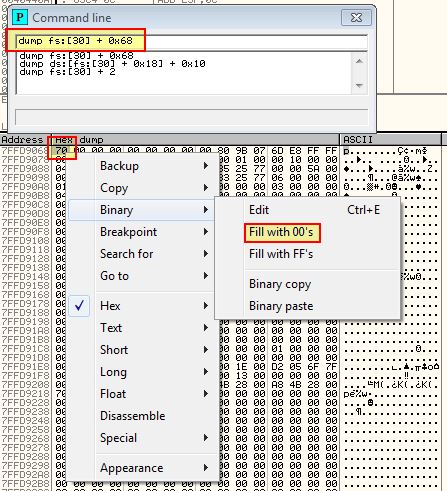
Task: Click the ASCII column header
Action: pos(390,140)
